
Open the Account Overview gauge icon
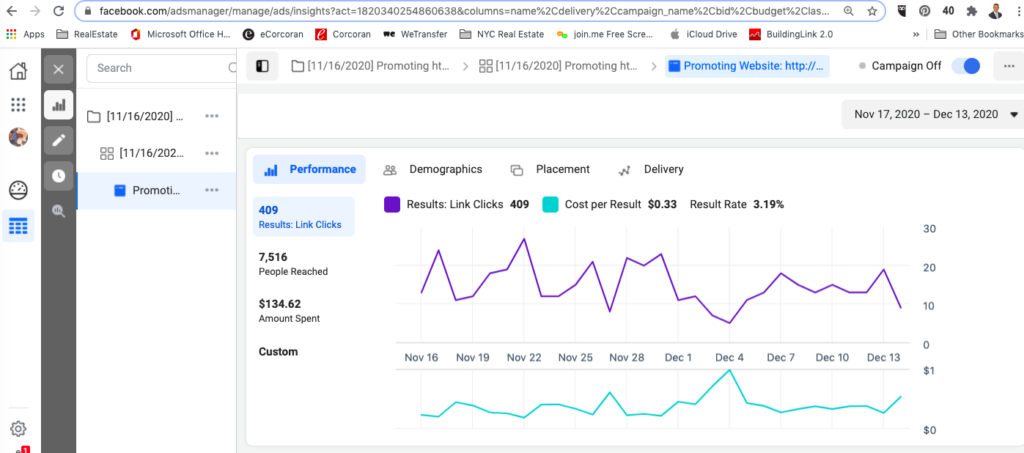18,191
